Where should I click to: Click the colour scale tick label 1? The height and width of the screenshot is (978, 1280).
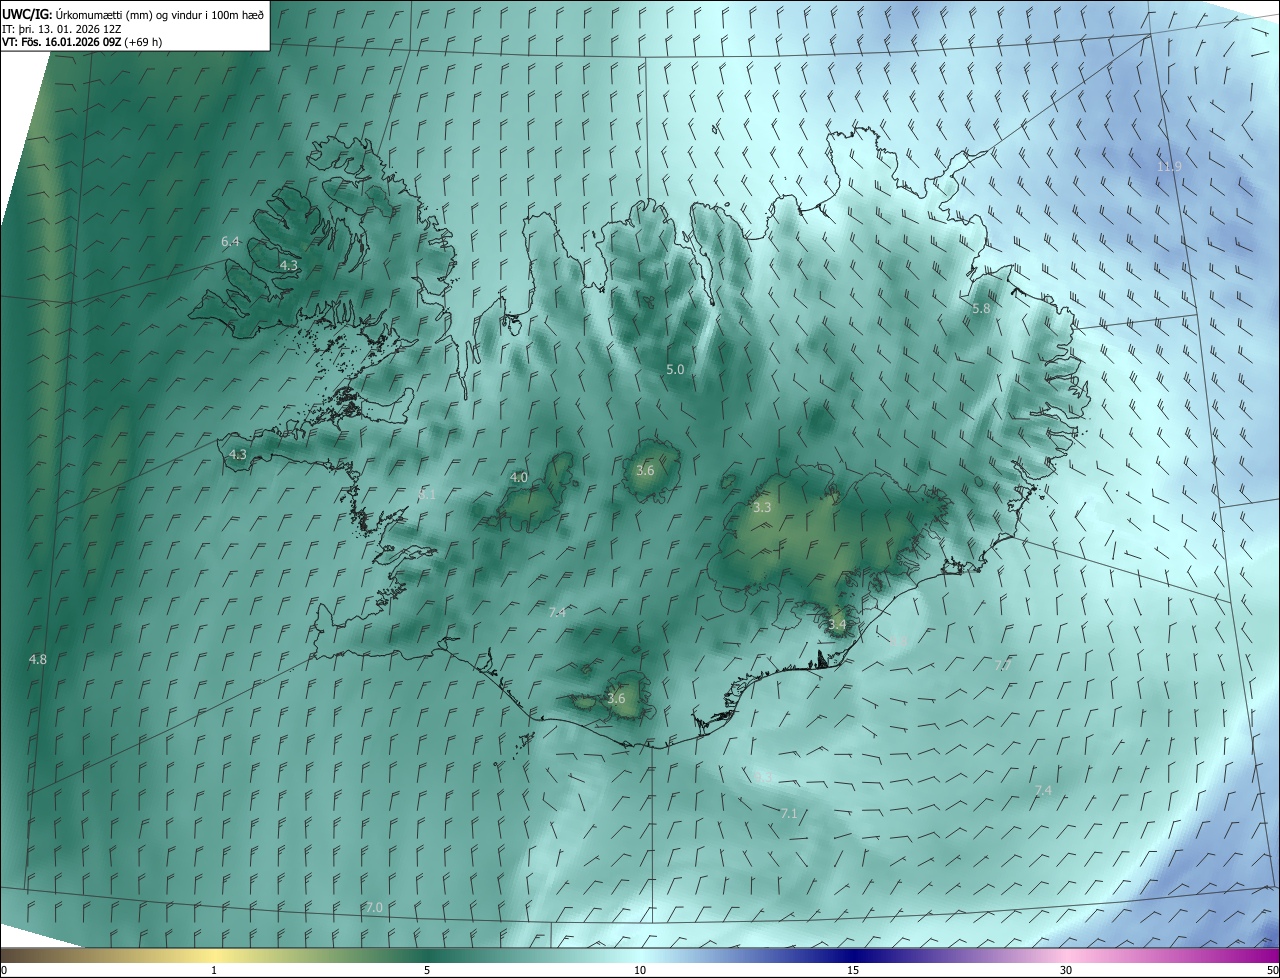(x=214, y=970)
